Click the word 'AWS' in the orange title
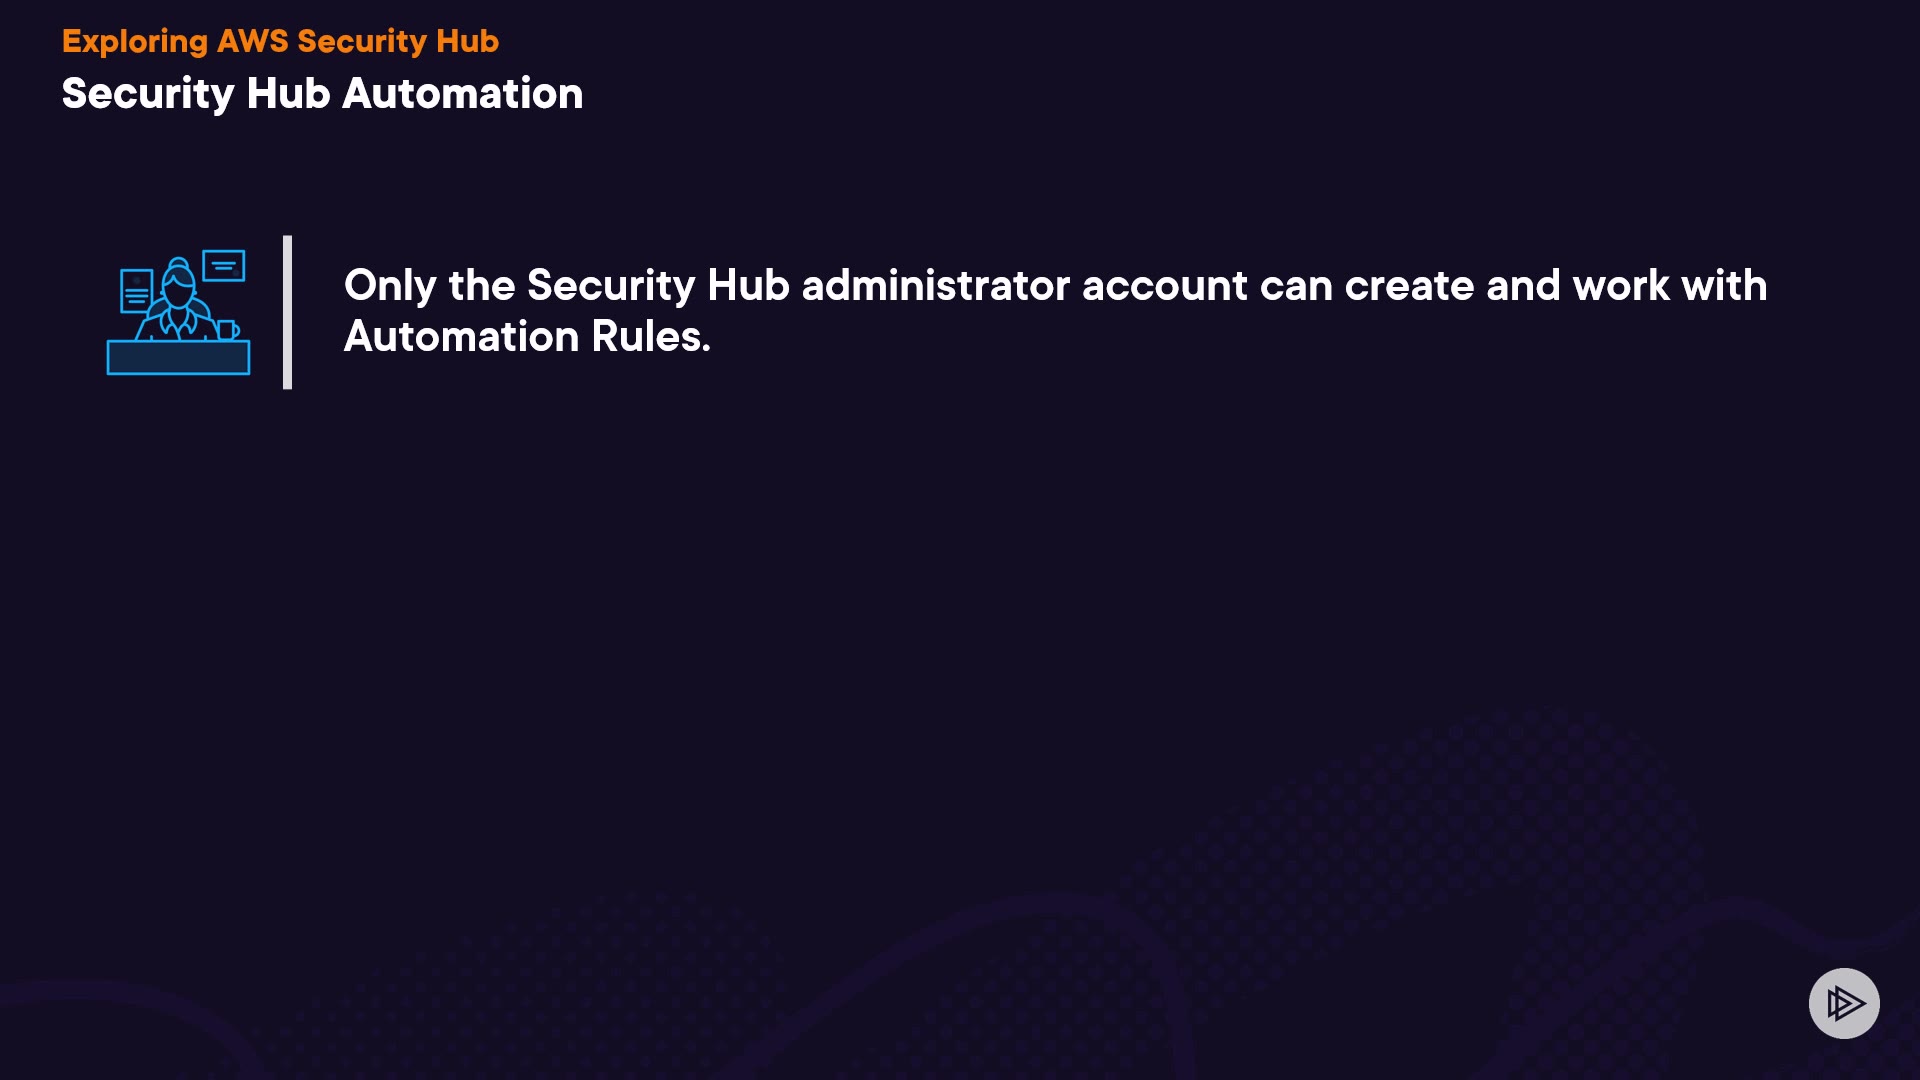The width and height of the screenshot is (1920, 1080). (252, 41)
